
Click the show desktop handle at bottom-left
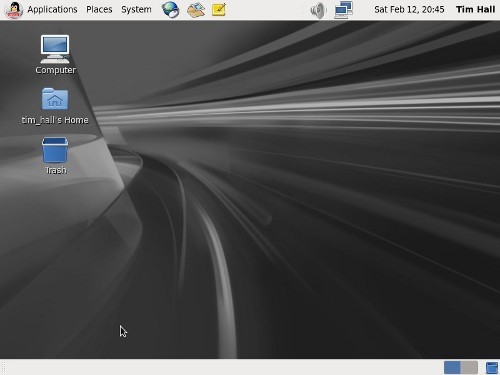click(x=4, y=367)
